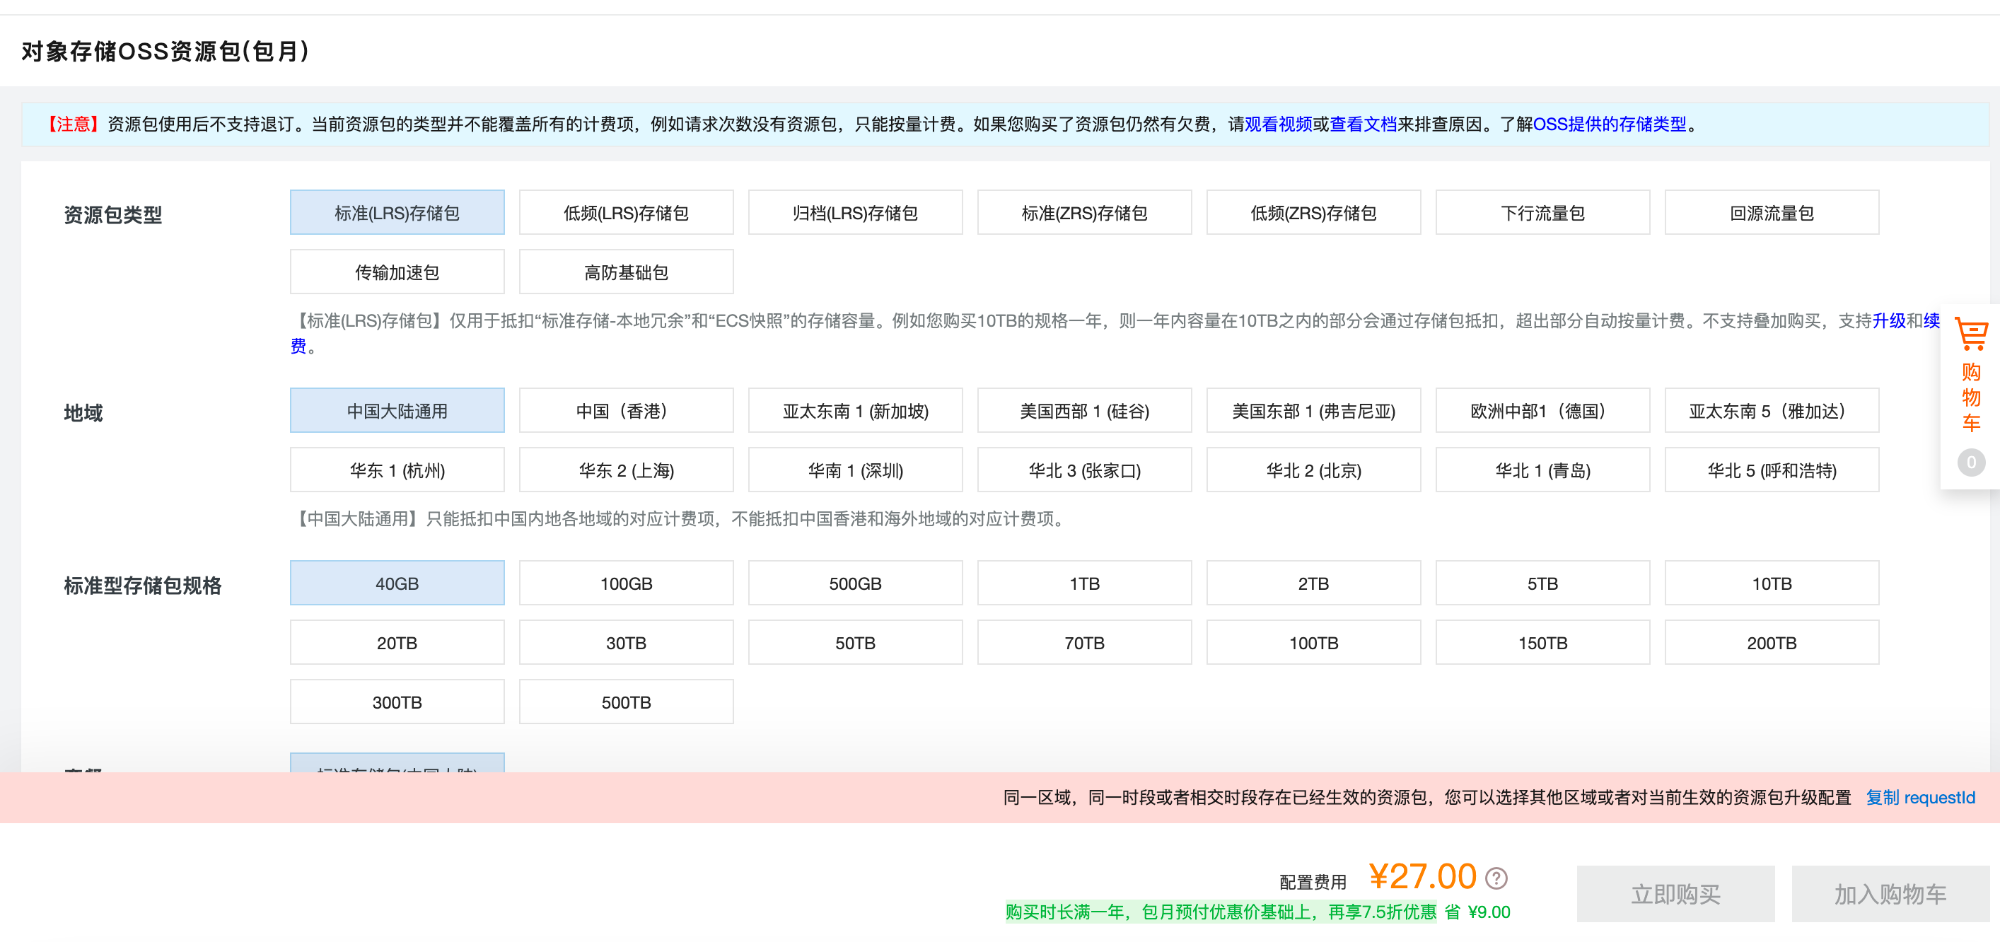This screenshot has width=2000, height=942.
Task: Choose region 中国（香港）
Action: coord(626,411)
